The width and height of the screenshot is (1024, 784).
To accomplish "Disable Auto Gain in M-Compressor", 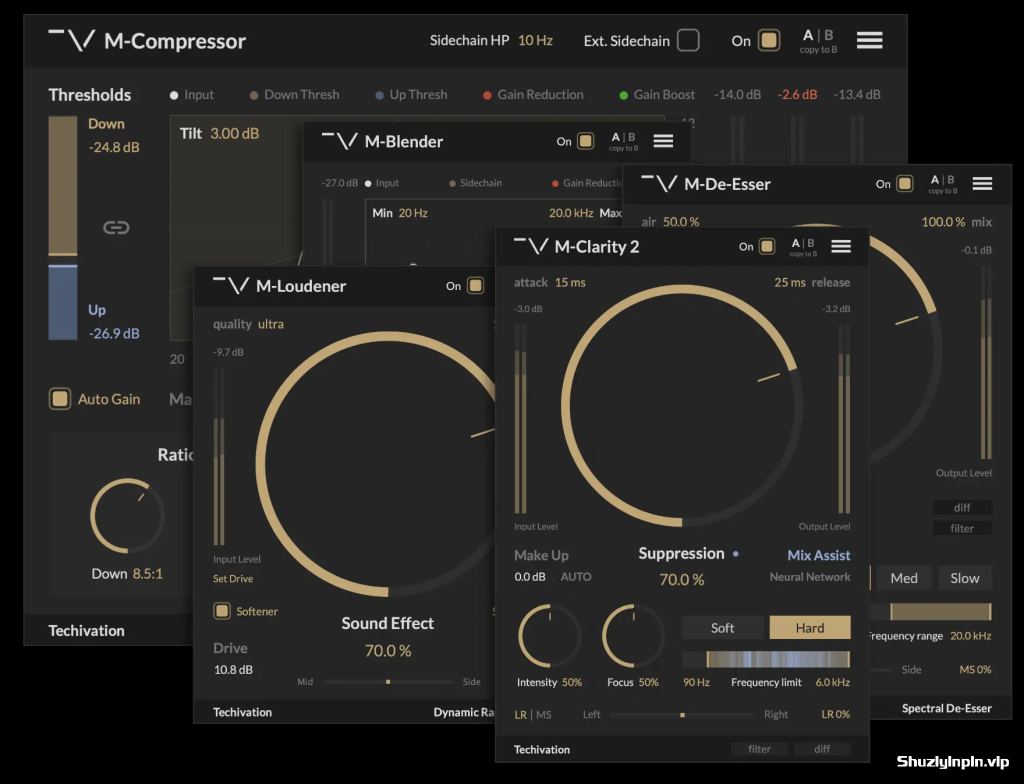I will (x=60, y=399).
